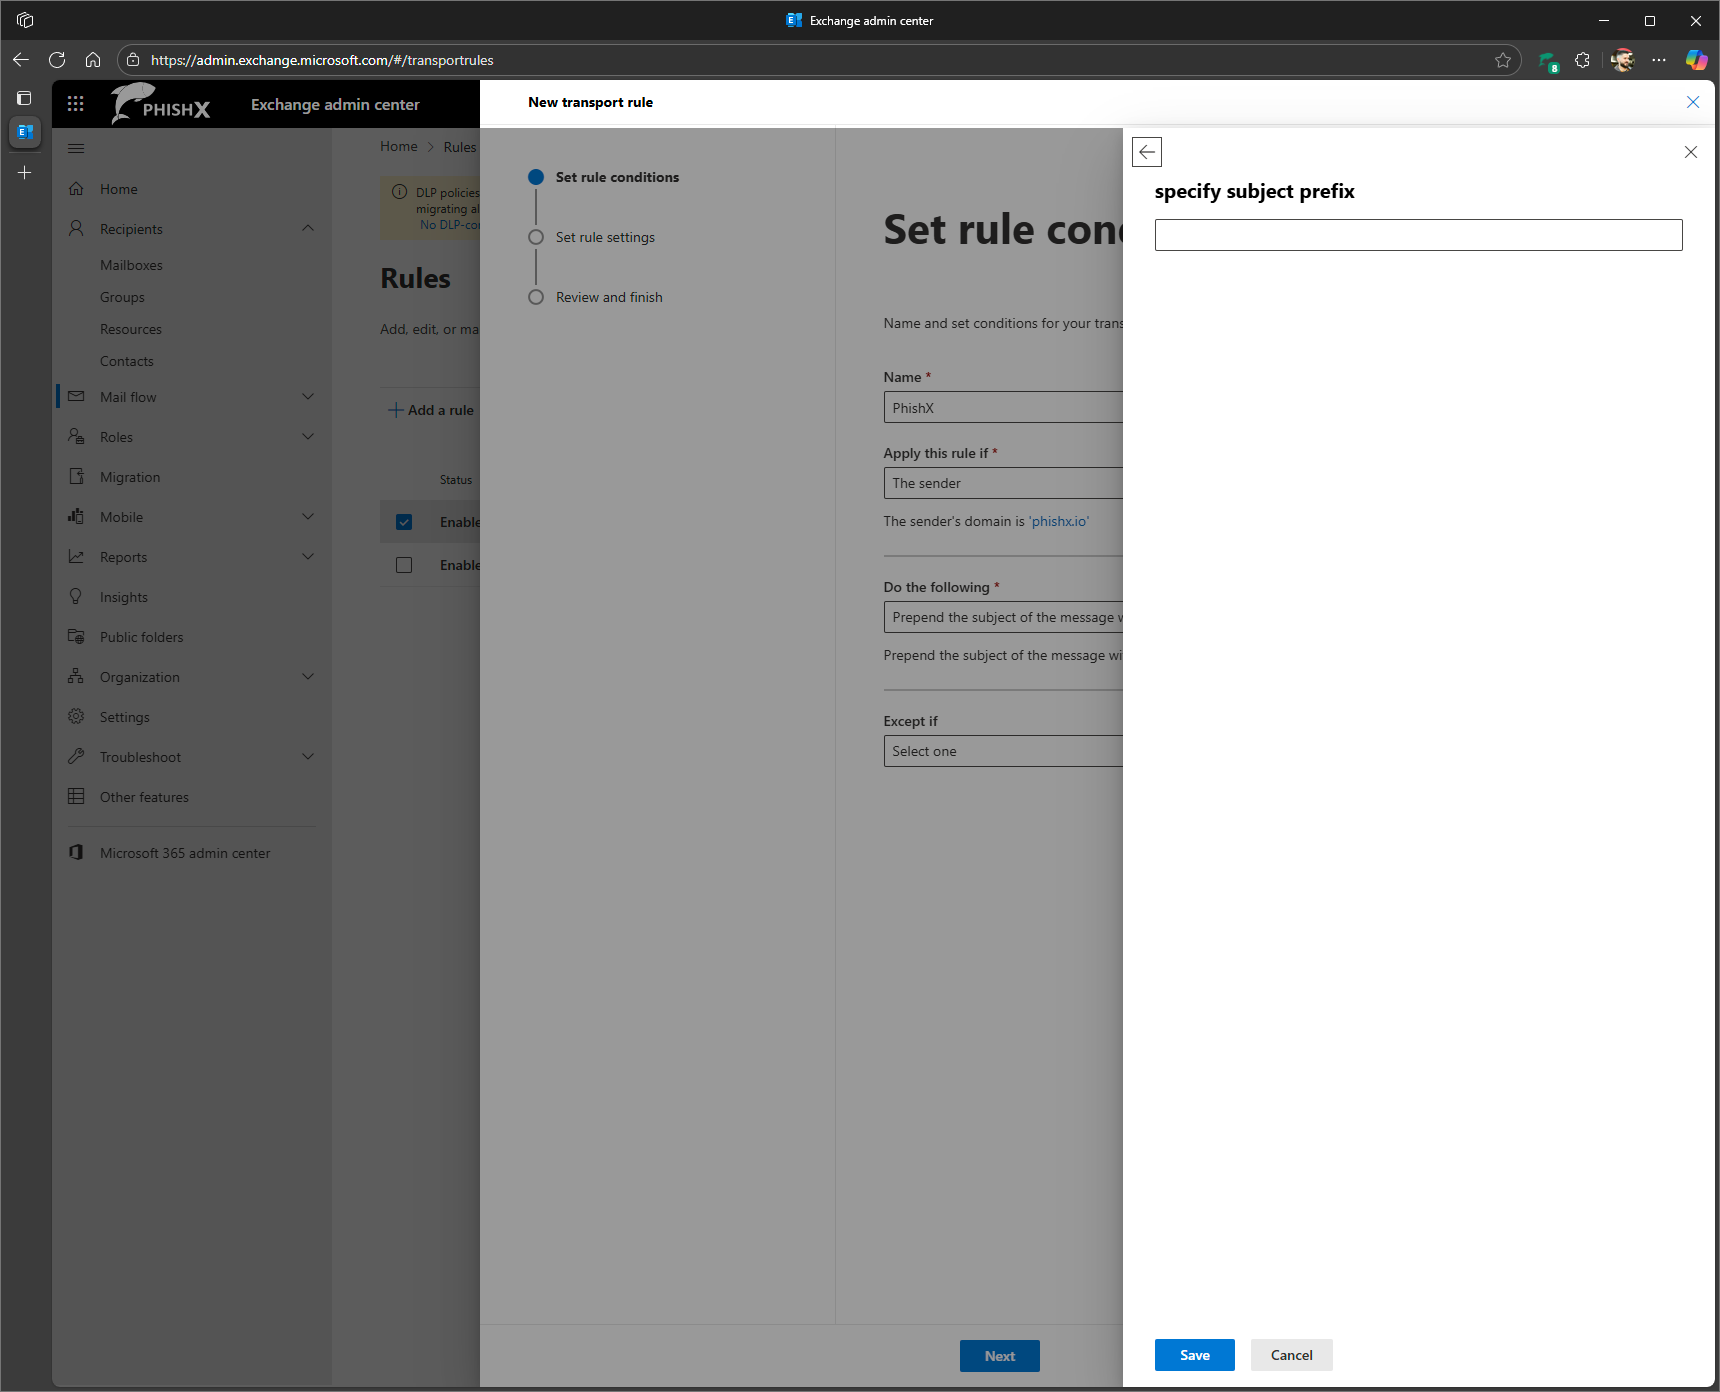Click the PhishX logo
This screenshot has width=1720, height=1392.
pos(160,104)
